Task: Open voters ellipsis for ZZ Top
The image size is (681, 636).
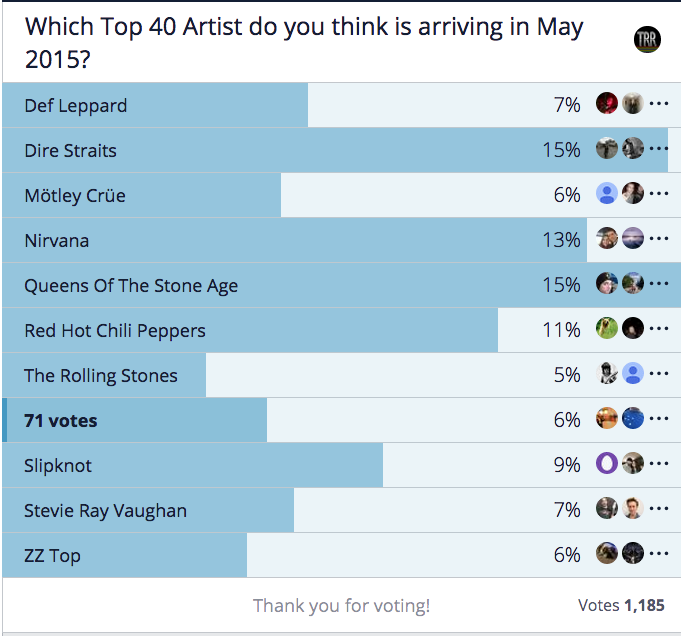Action: coord(659,553)
